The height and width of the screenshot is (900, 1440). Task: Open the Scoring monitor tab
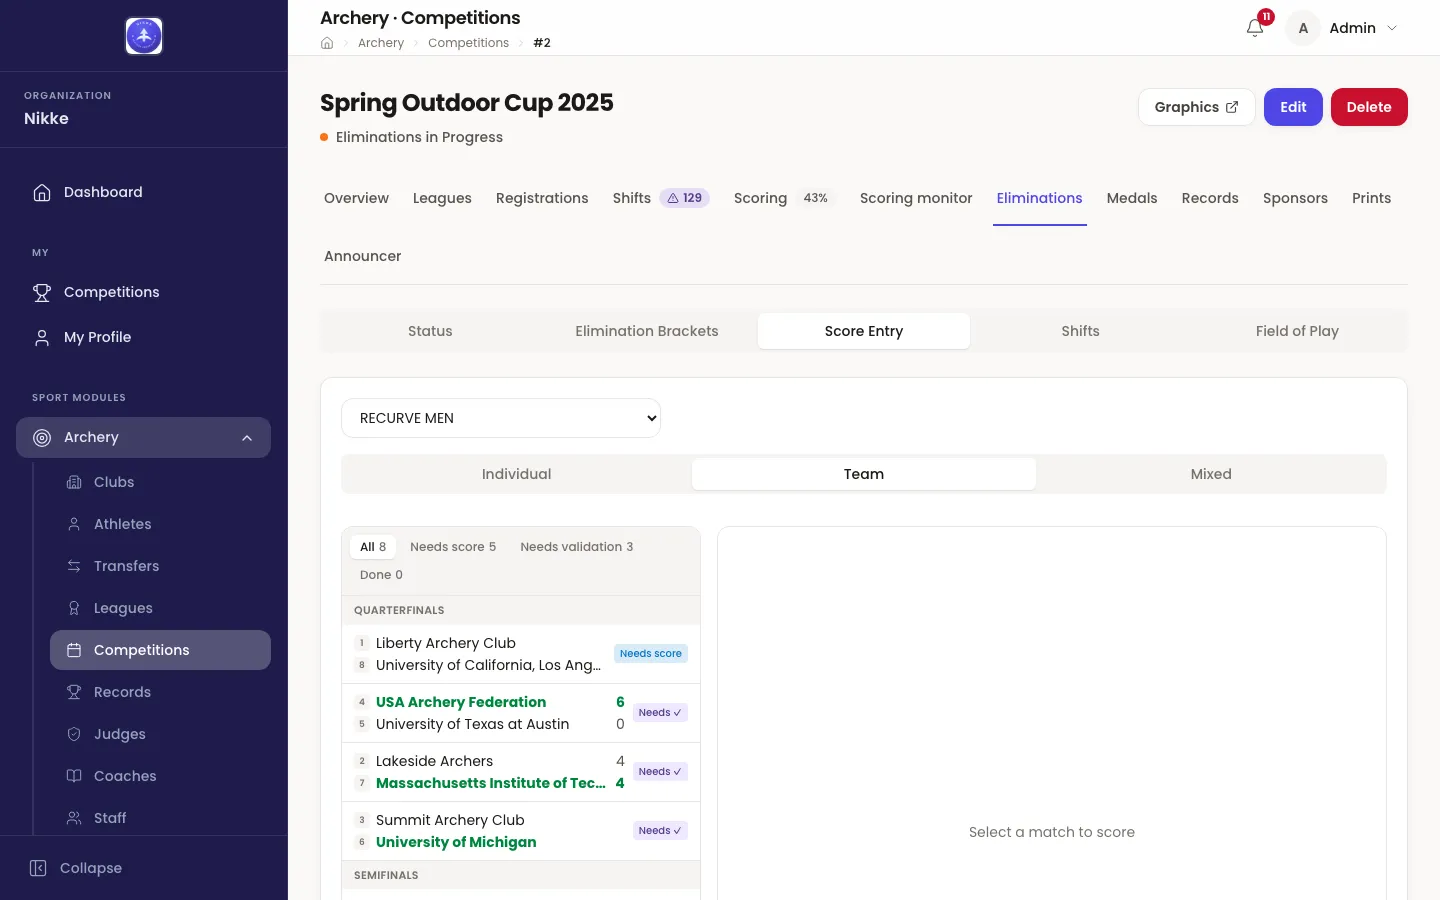[x=916, y=198]
